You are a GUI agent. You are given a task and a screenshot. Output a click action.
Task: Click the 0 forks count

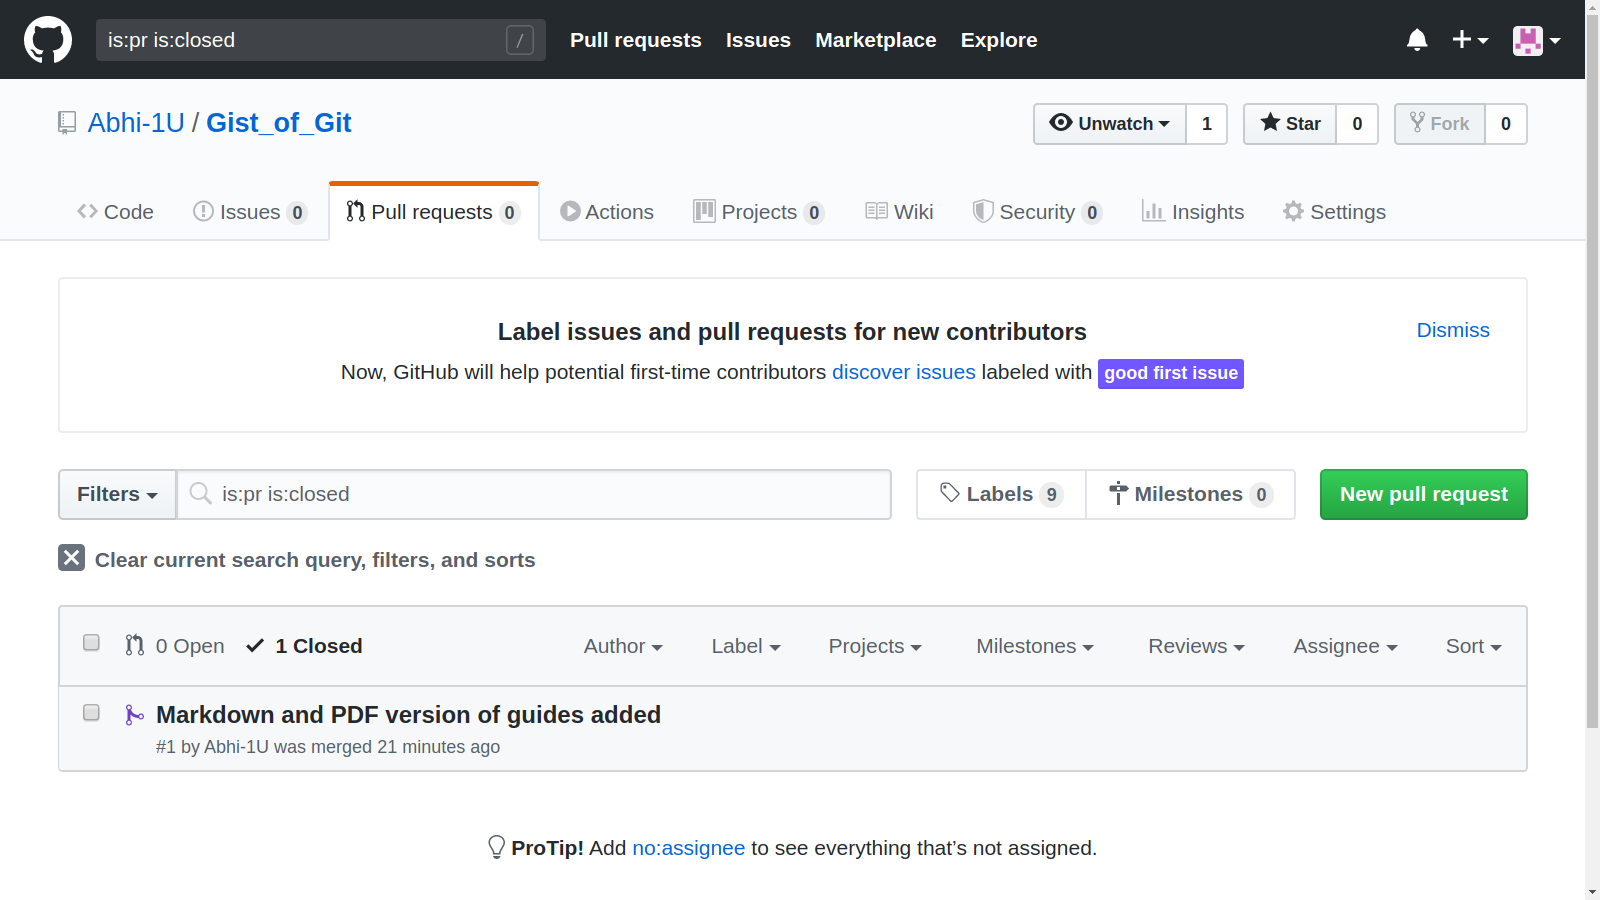1506,124
